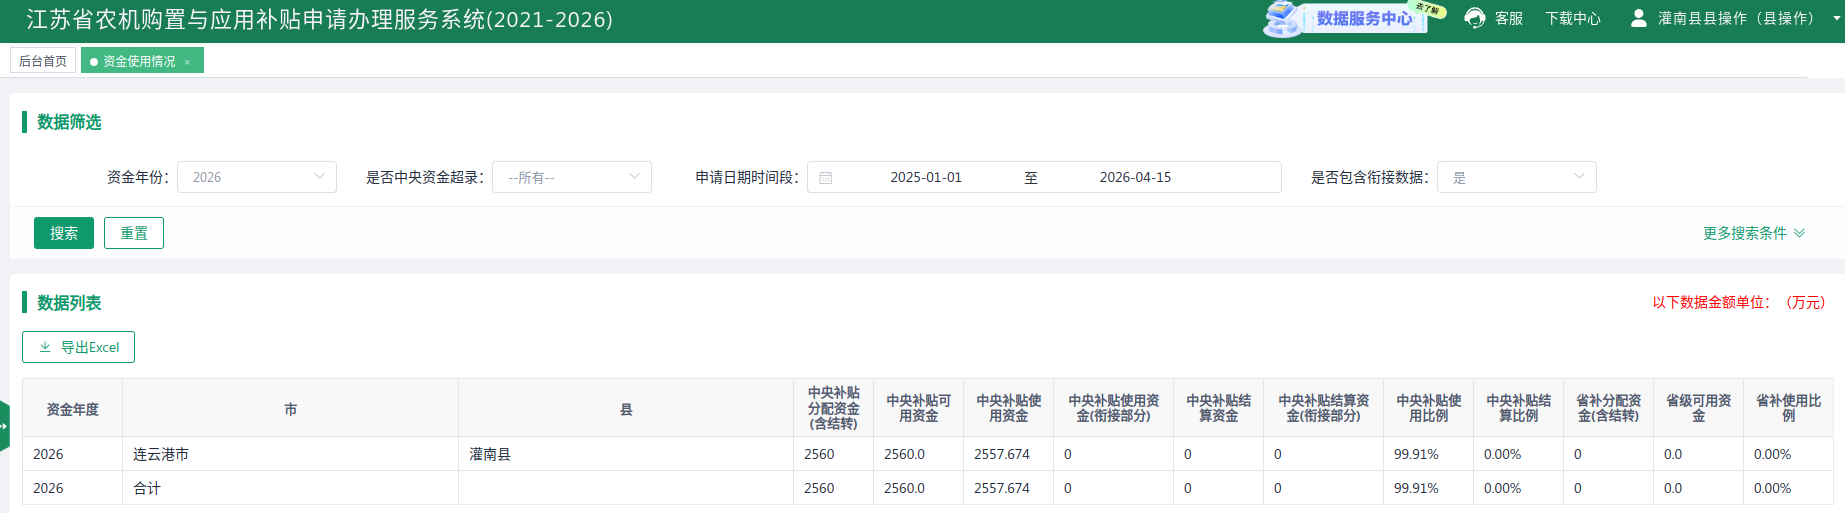Select the 资金使用情况 tab

coord(138,61)
